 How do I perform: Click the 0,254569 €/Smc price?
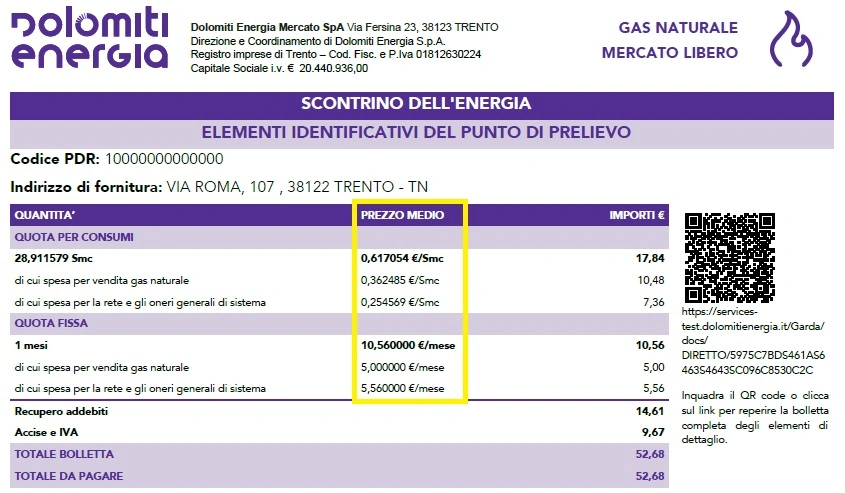pos(400,303)
